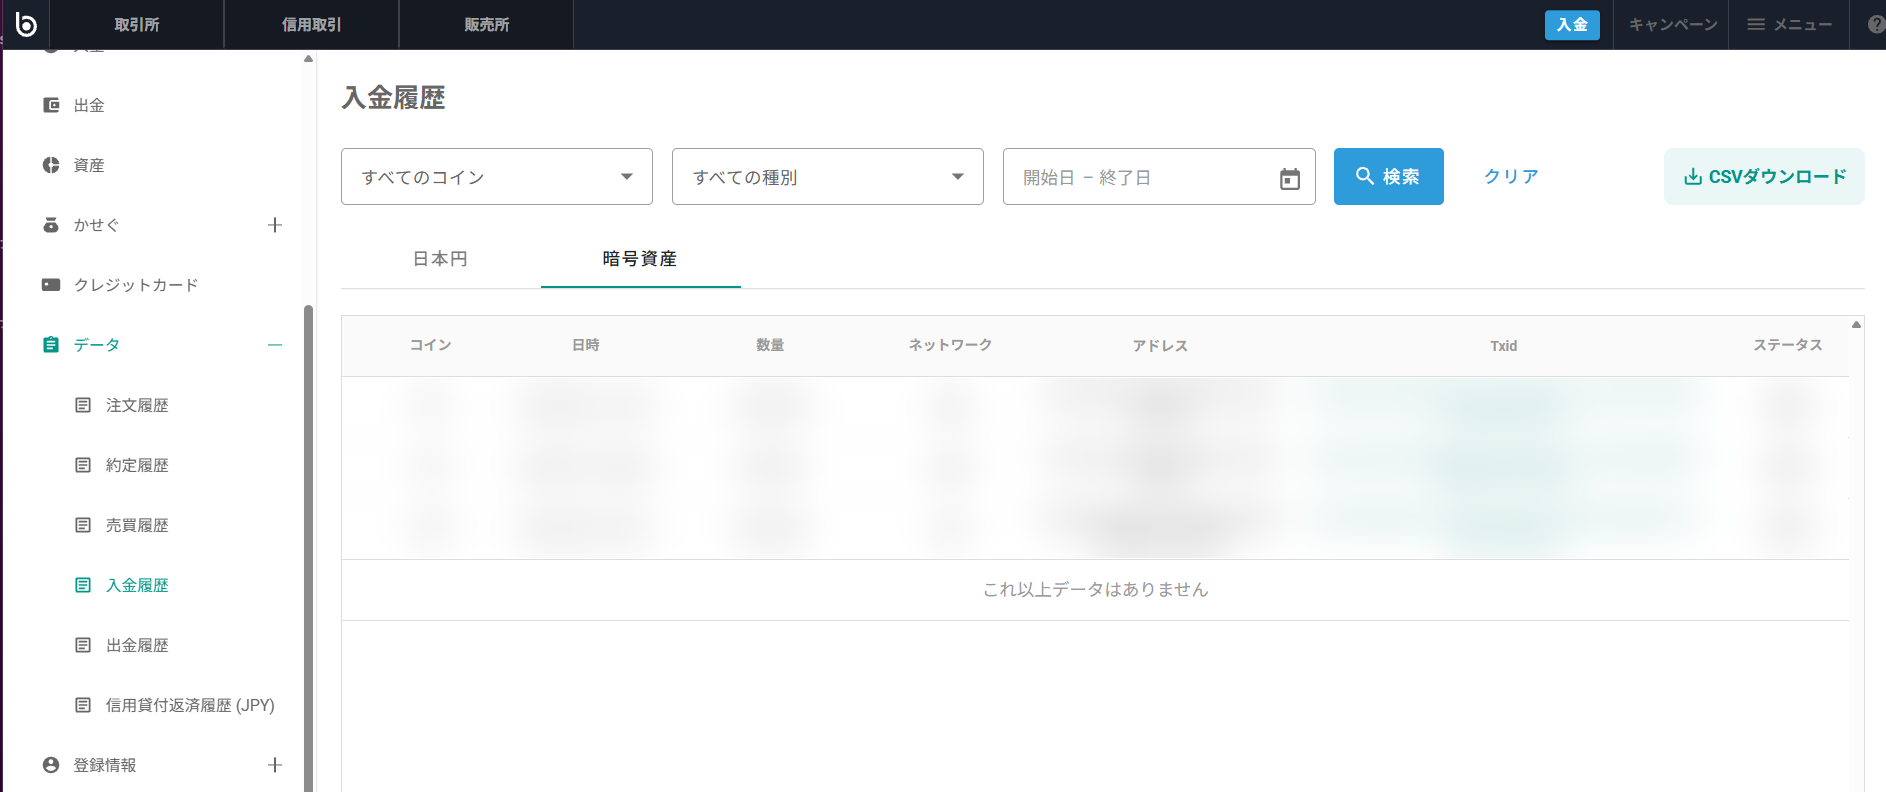Switch to the 日本円 tab
1886x792 pixels.
441,259
